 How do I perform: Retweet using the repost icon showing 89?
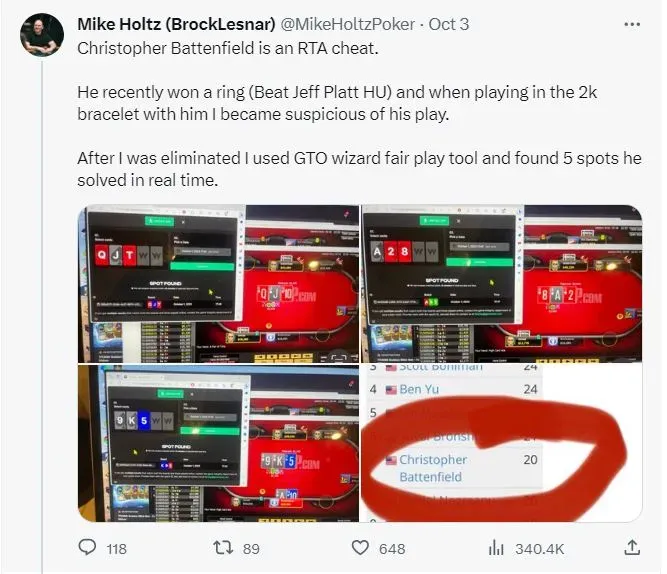[x=223, y=548]
